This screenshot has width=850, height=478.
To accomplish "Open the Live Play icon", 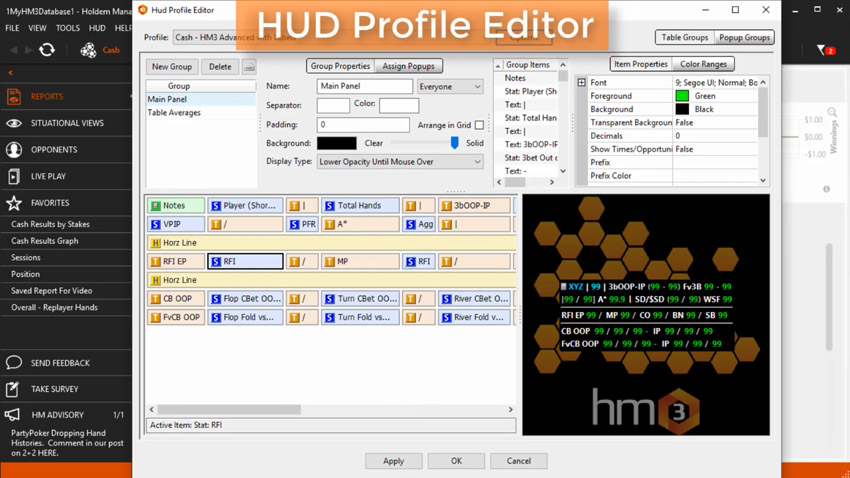I will (14, 176).
